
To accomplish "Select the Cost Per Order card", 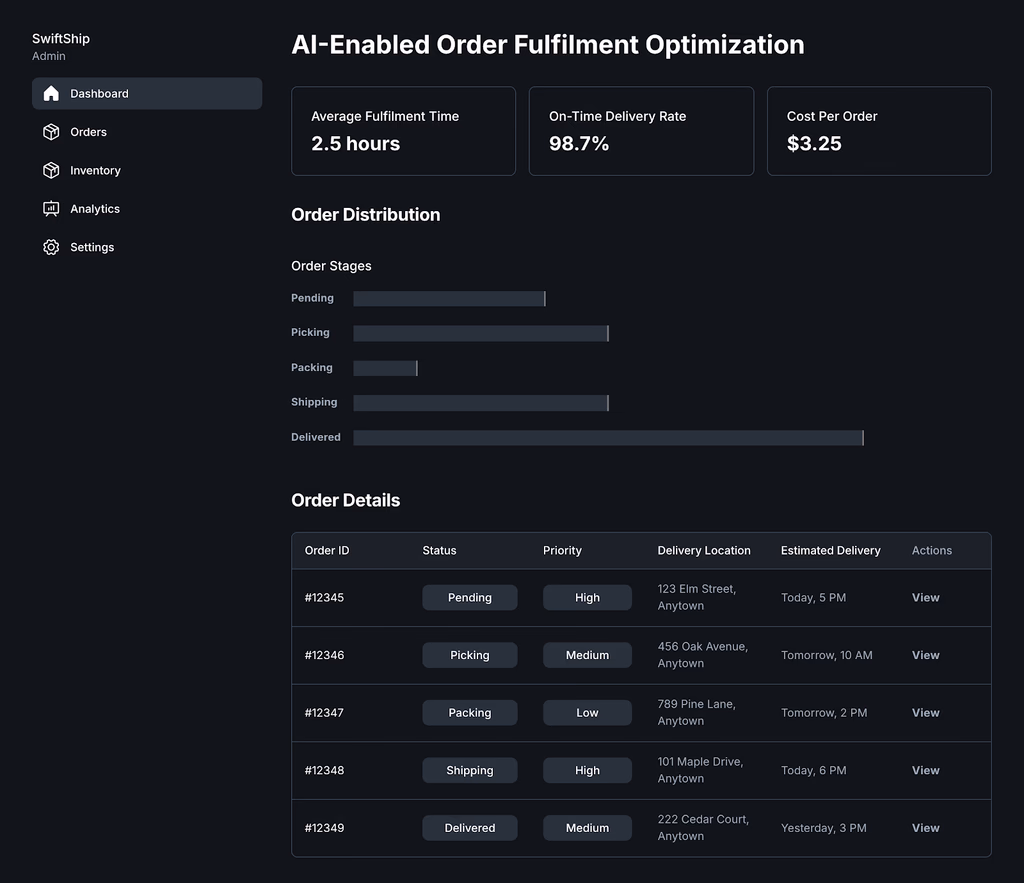I will tap(879, 131).
